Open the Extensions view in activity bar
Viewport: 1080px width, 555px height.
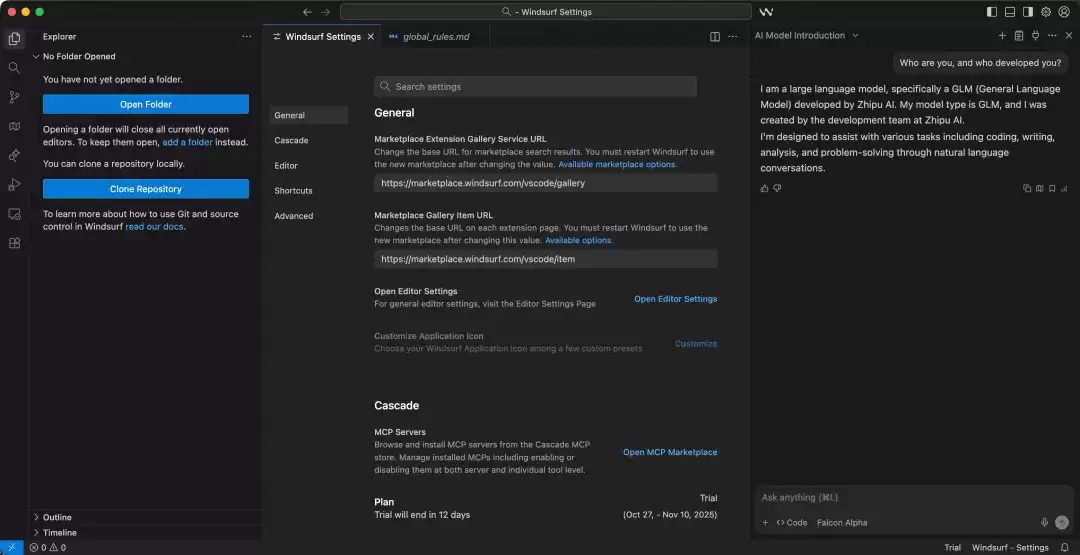[x=14, y=243]
